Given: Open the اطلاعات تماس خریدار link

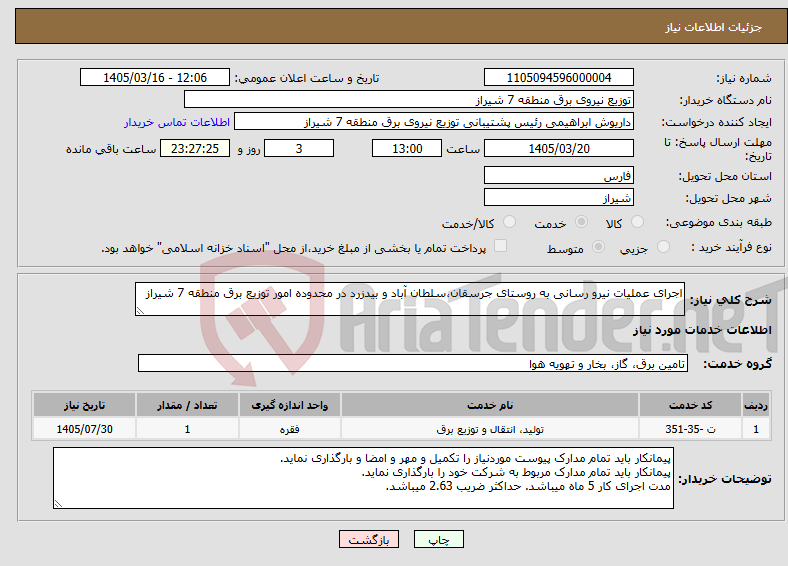Looking at the screenshot, I should tap(177, 122).
